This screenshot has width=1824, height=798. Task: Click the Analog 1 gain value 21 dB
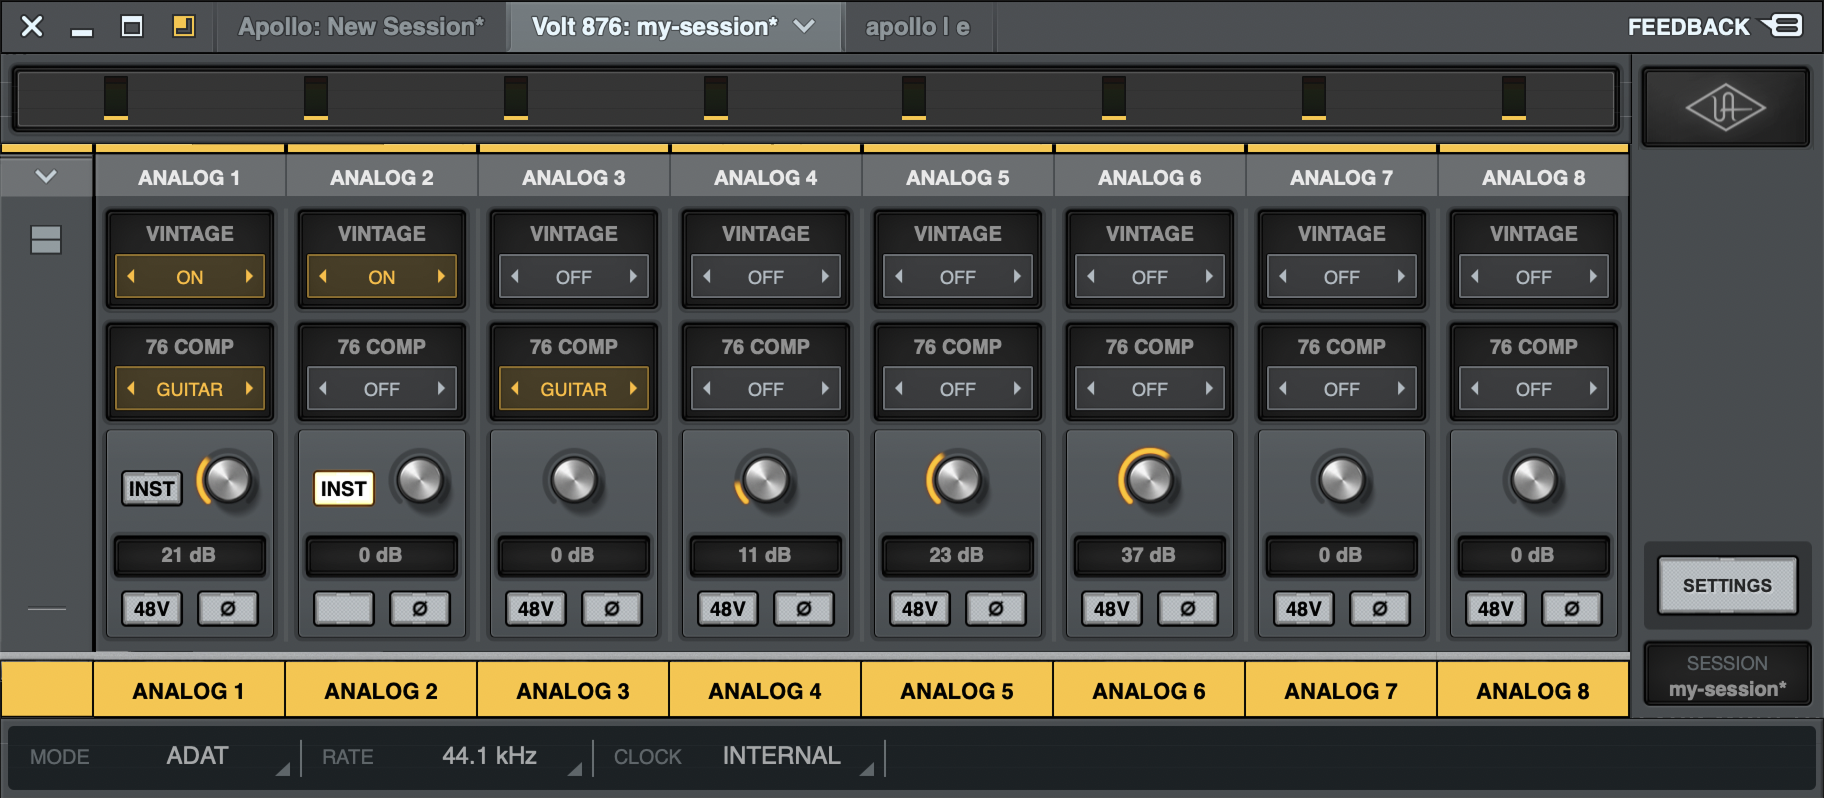(x=189, y=555)
